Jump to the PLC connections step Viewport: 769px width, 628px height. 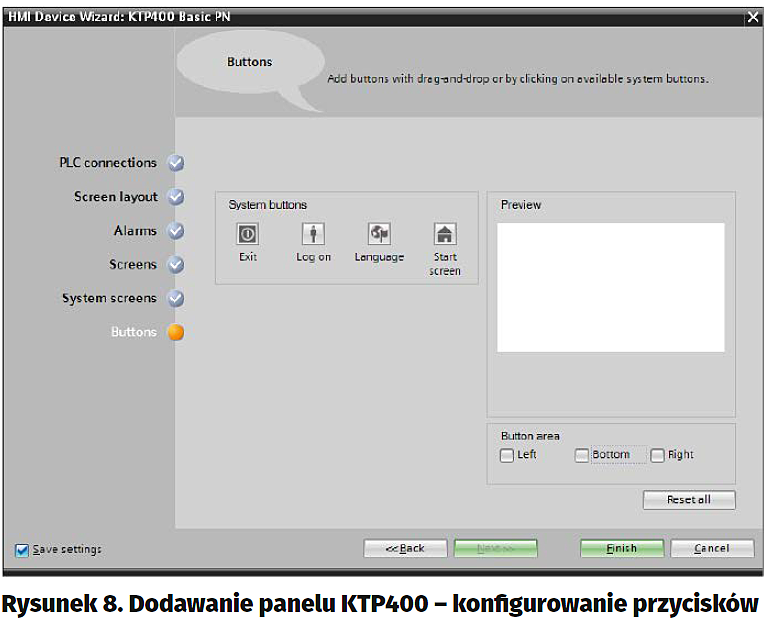tap(108, 163)
